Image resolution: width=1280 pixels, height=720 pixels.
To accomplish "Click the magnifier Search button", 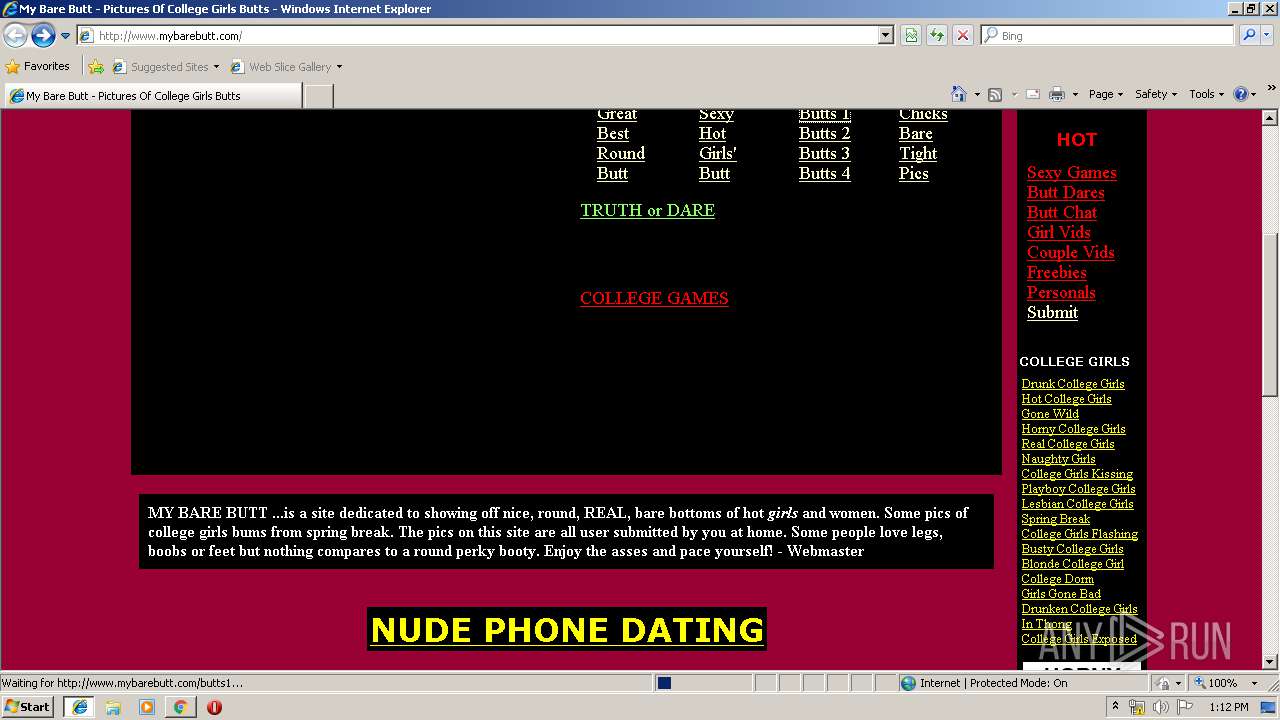I will tap(1249, 35).
